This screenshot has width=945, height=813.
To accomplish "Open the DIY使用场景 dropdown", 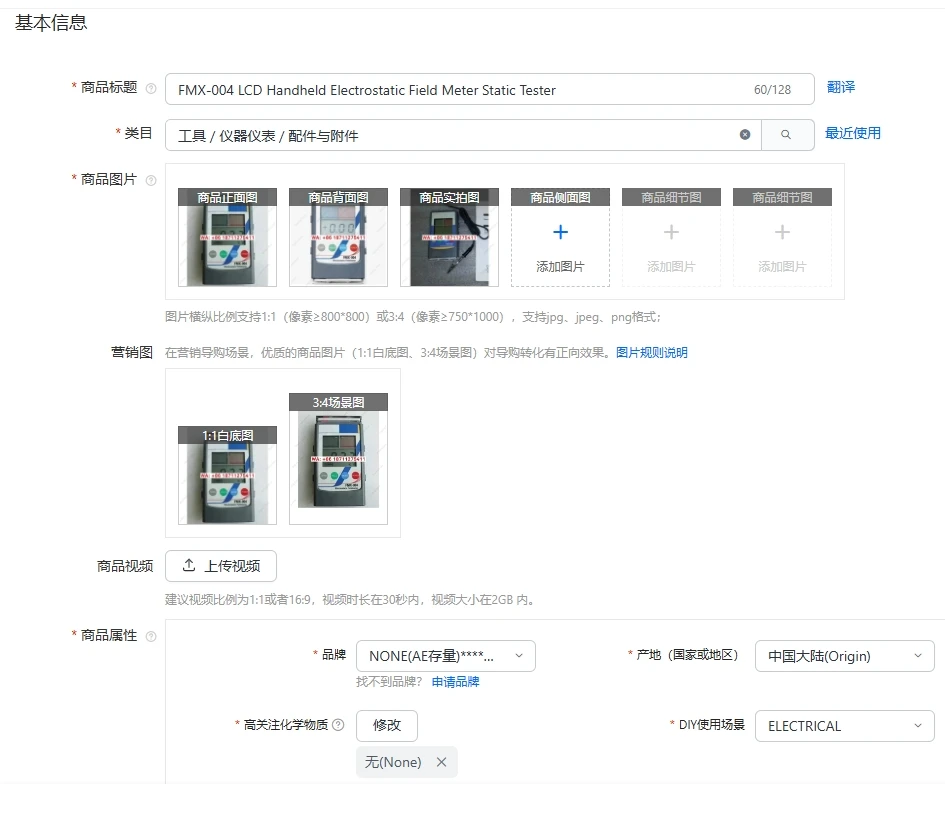I will tap(844, 726).
